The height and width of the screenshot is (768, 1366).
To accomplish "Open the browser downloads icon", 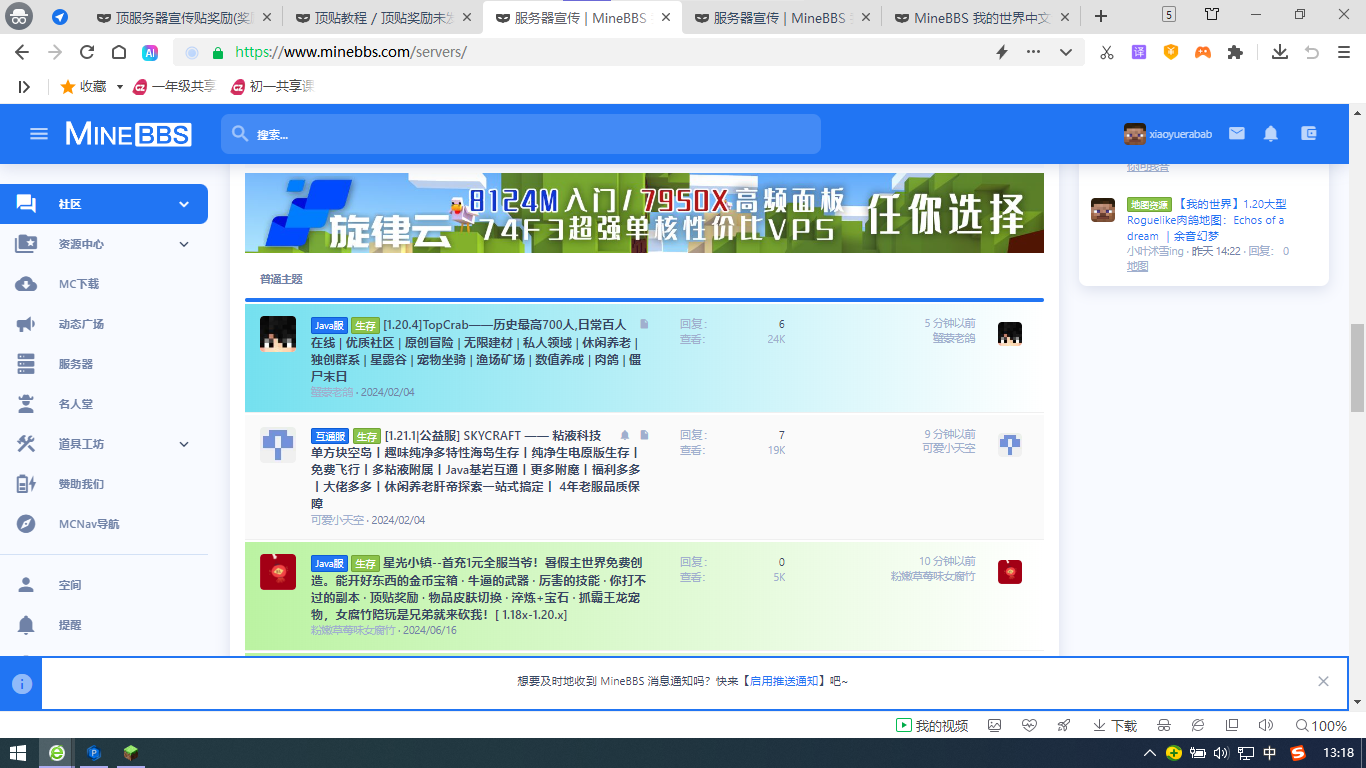I will 1279,52.
